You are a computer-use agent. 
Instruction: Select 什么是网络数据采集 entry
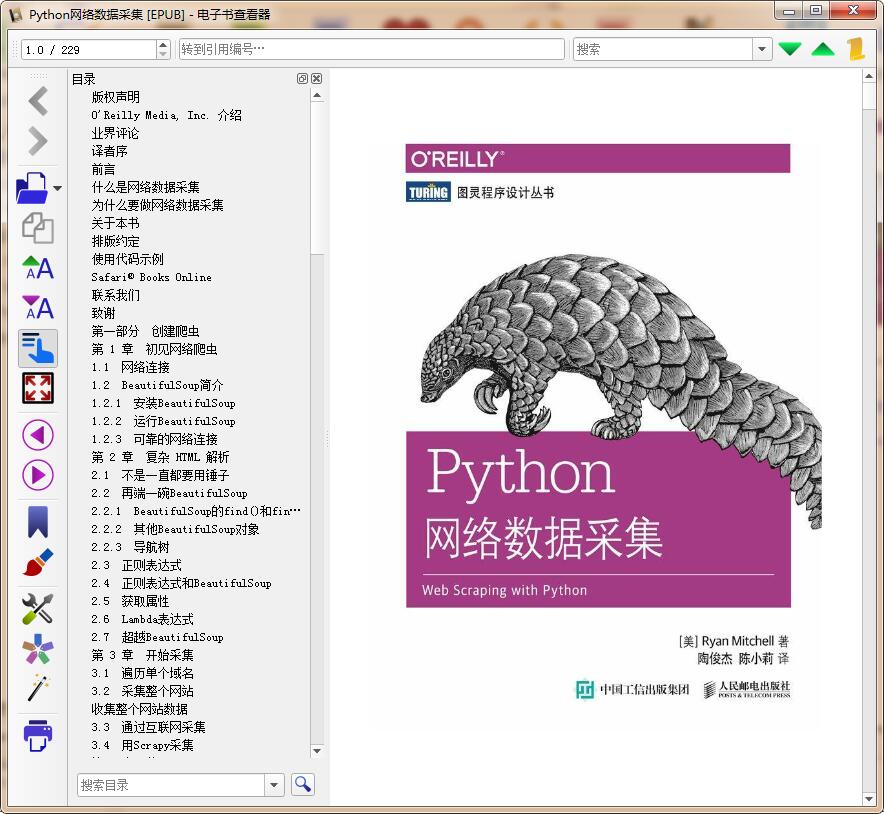[x=145, y=187]
